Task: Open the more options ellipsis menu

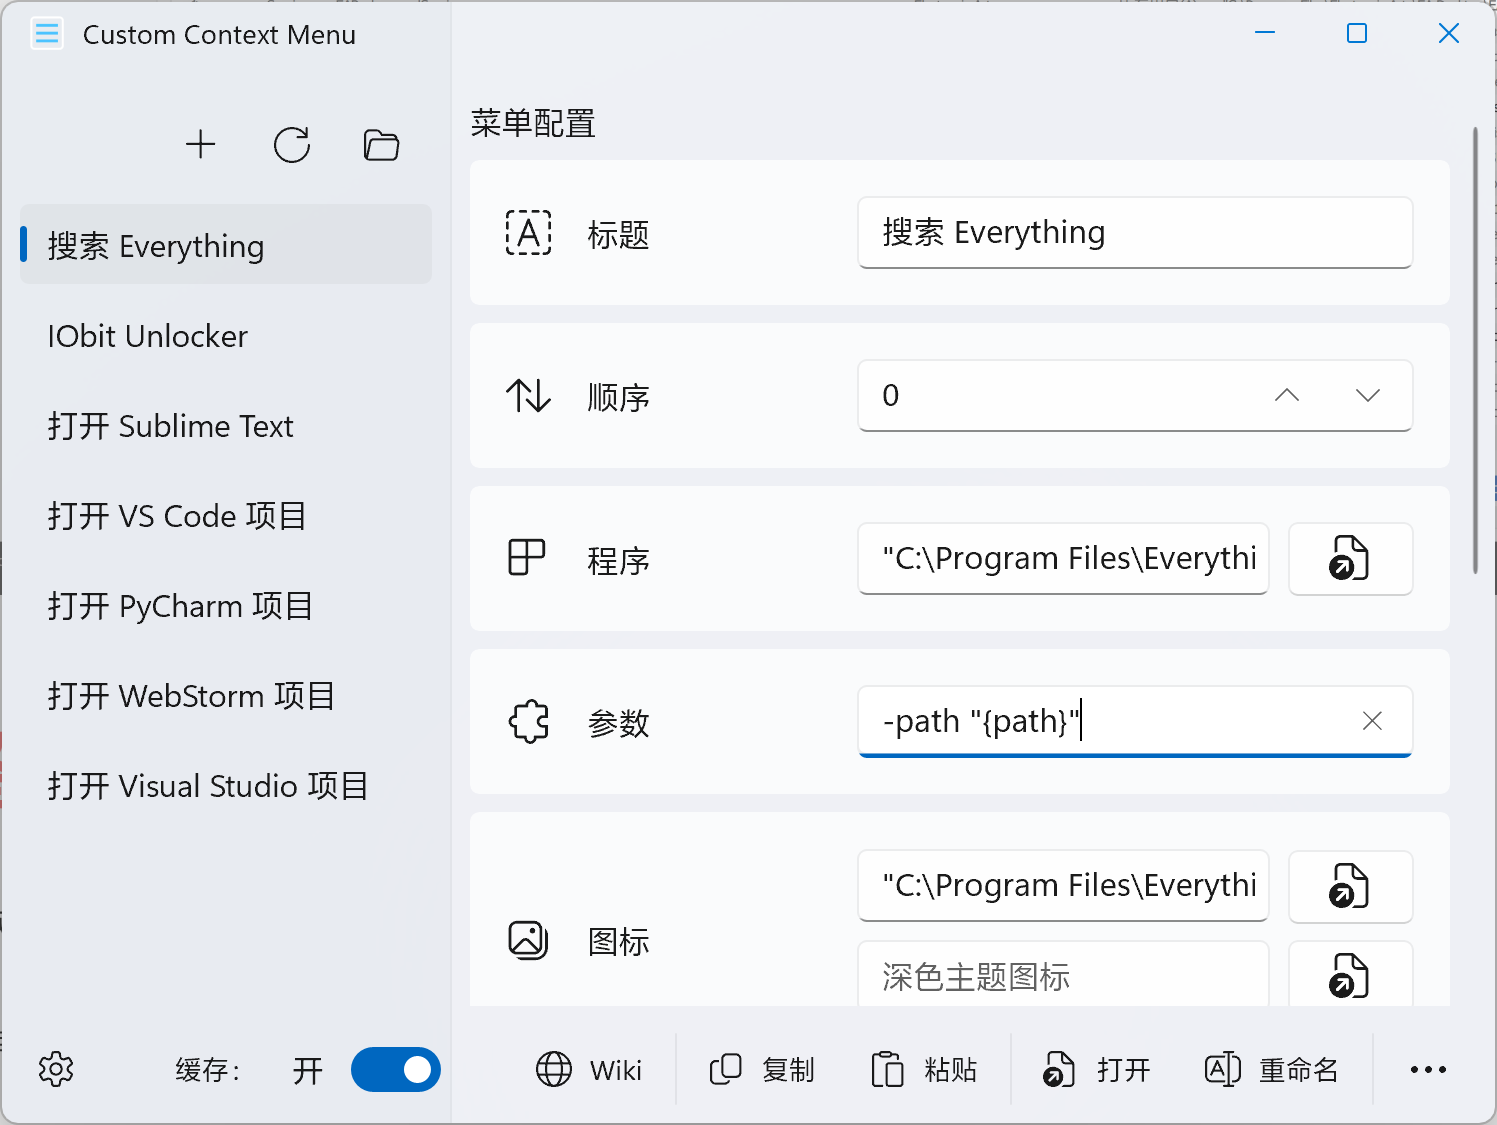Action: (x=1428, y=1069)
